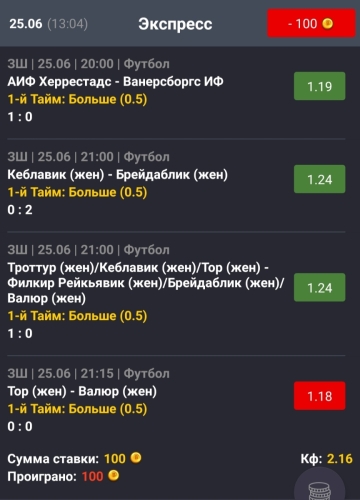Click the 0 : 2 score of Кеблавик match
The width and height of the screenshot is (360, 500).
click(20, 210)
